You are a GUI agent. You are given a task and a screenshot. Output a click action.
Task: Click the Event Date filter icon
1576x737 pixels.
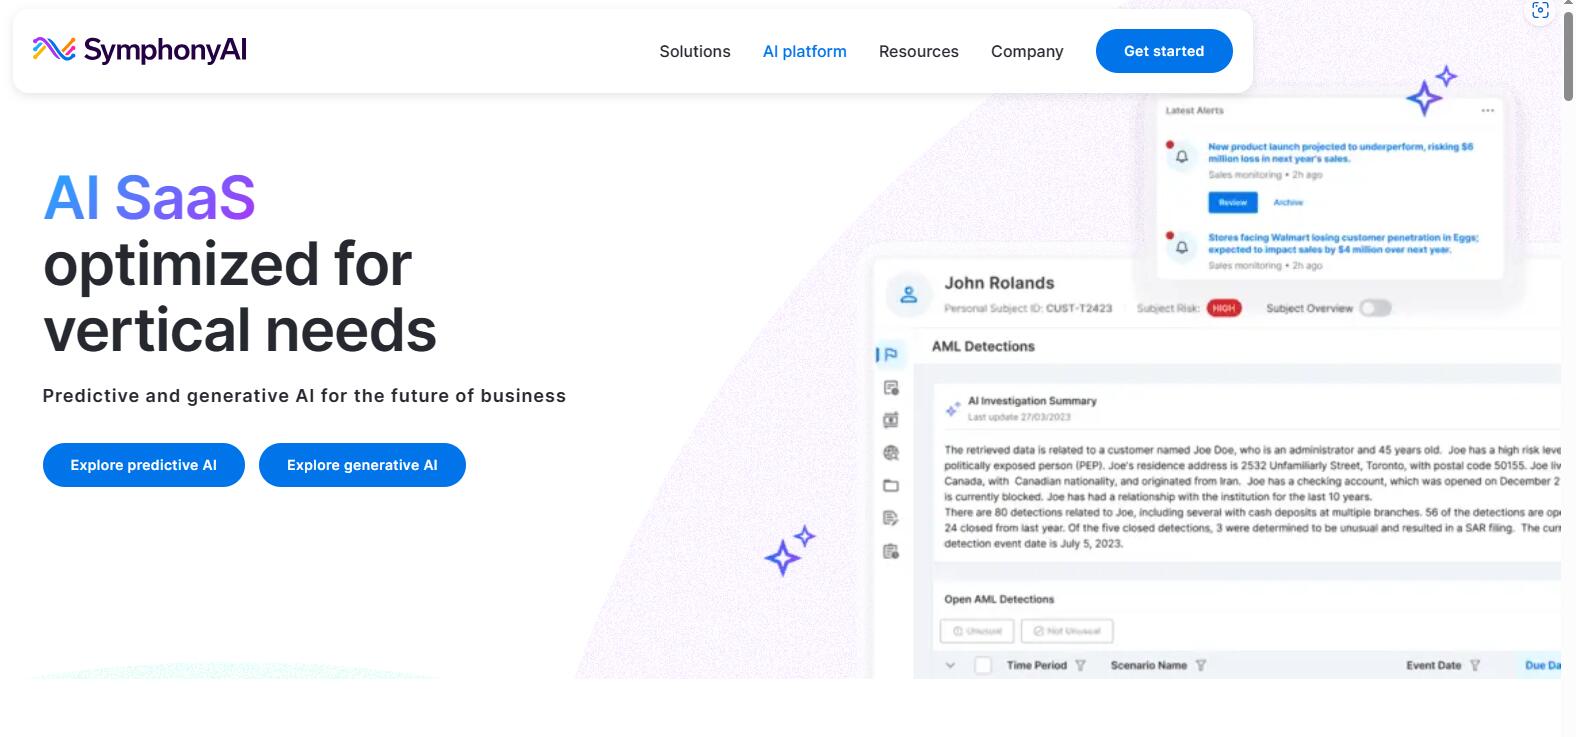(1475, 665)
